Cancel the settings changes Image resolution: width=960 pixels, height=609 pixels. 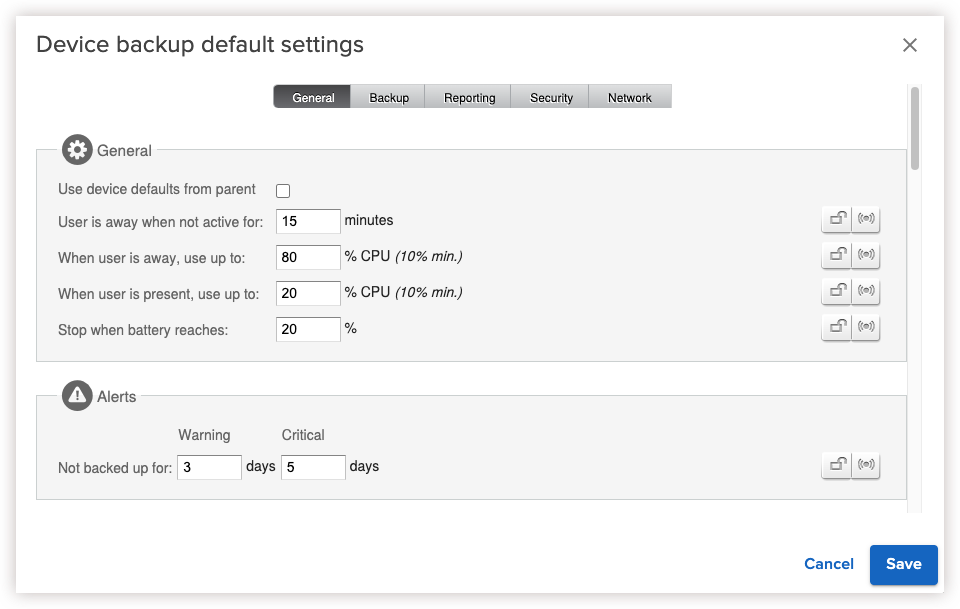click(828, 564)
